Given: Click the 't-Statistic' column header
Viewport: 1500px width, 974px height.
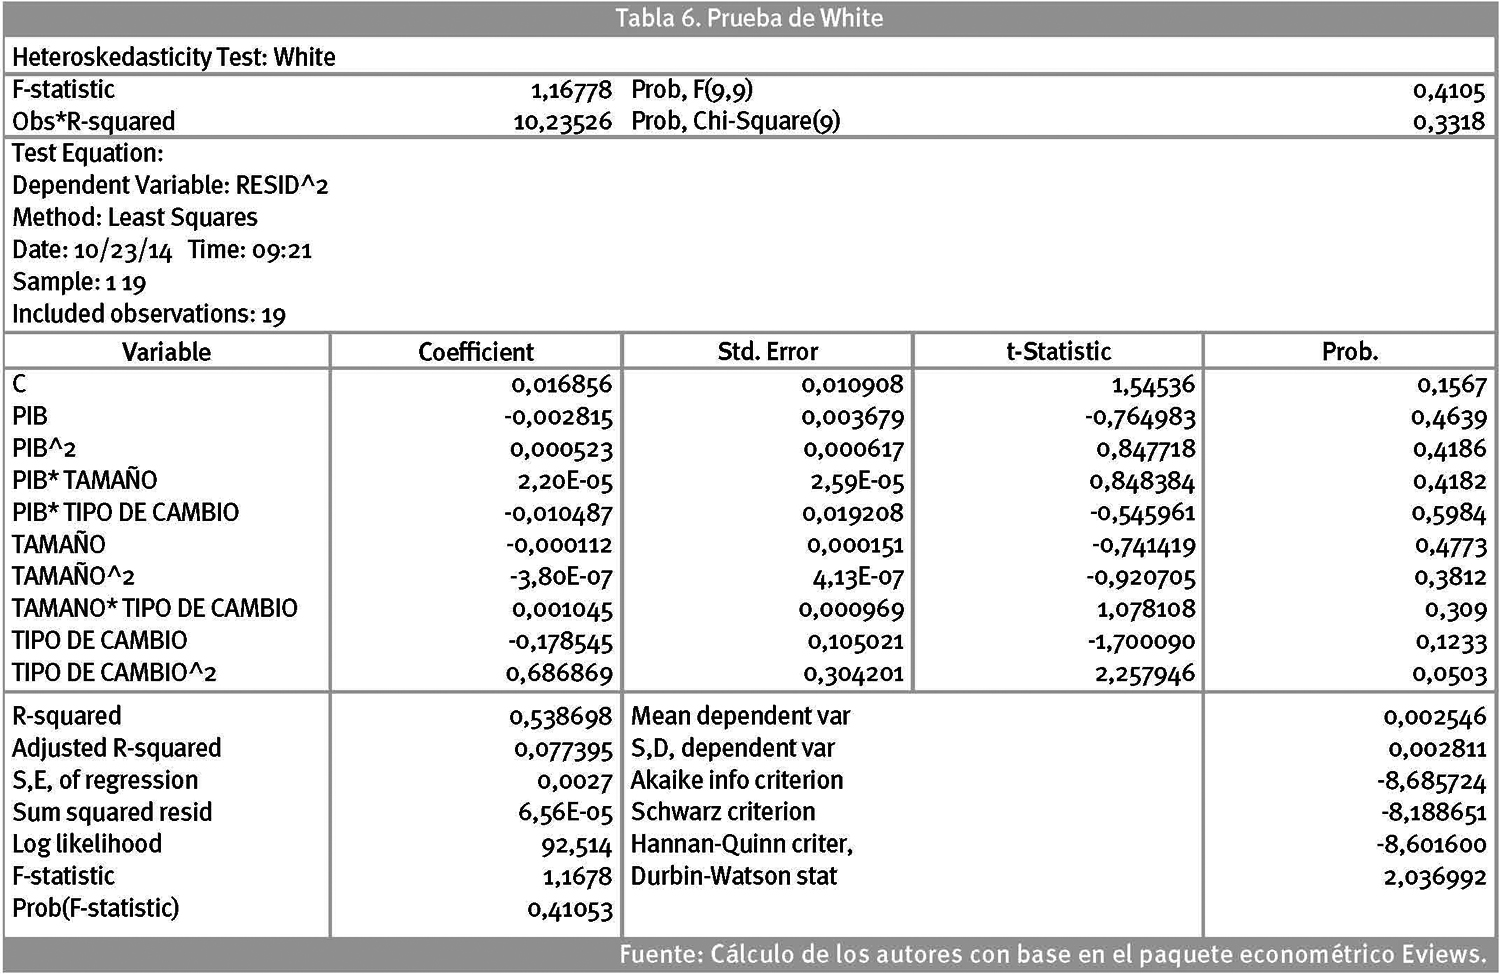Looking at the screenshot, I should tap(1058, 352).
